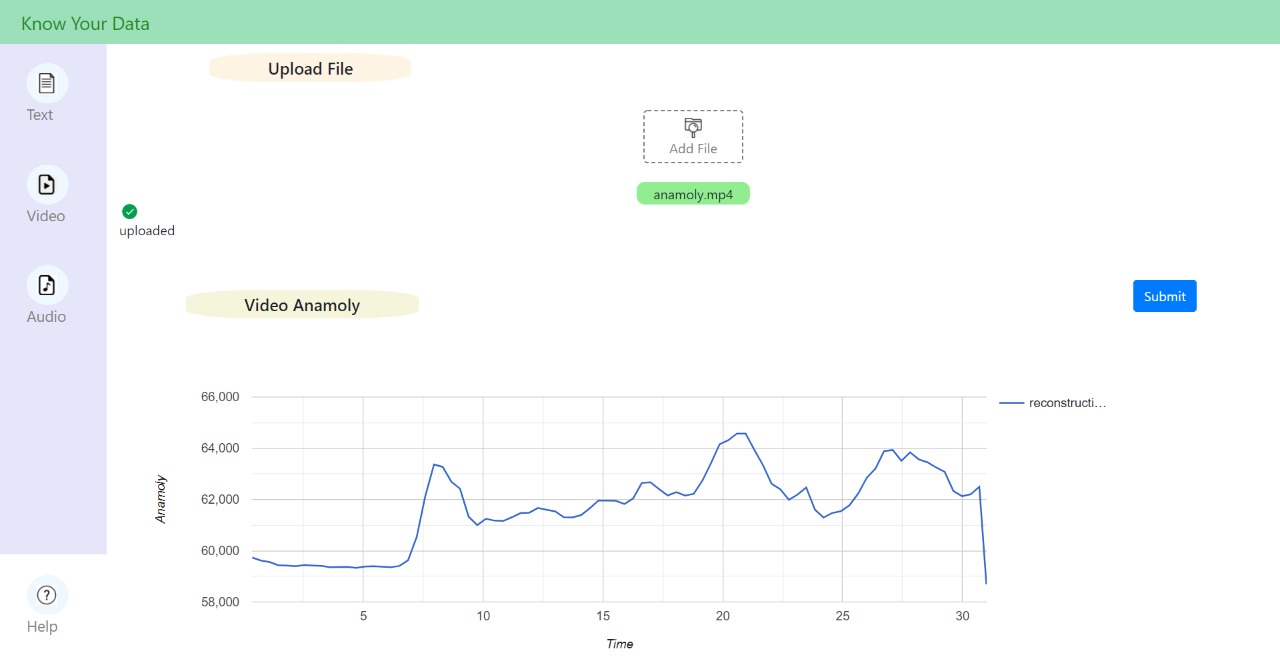This screenshot has width=1280, height=665.
Task: Click the 66,000 y-axis label
Action: 220,397
